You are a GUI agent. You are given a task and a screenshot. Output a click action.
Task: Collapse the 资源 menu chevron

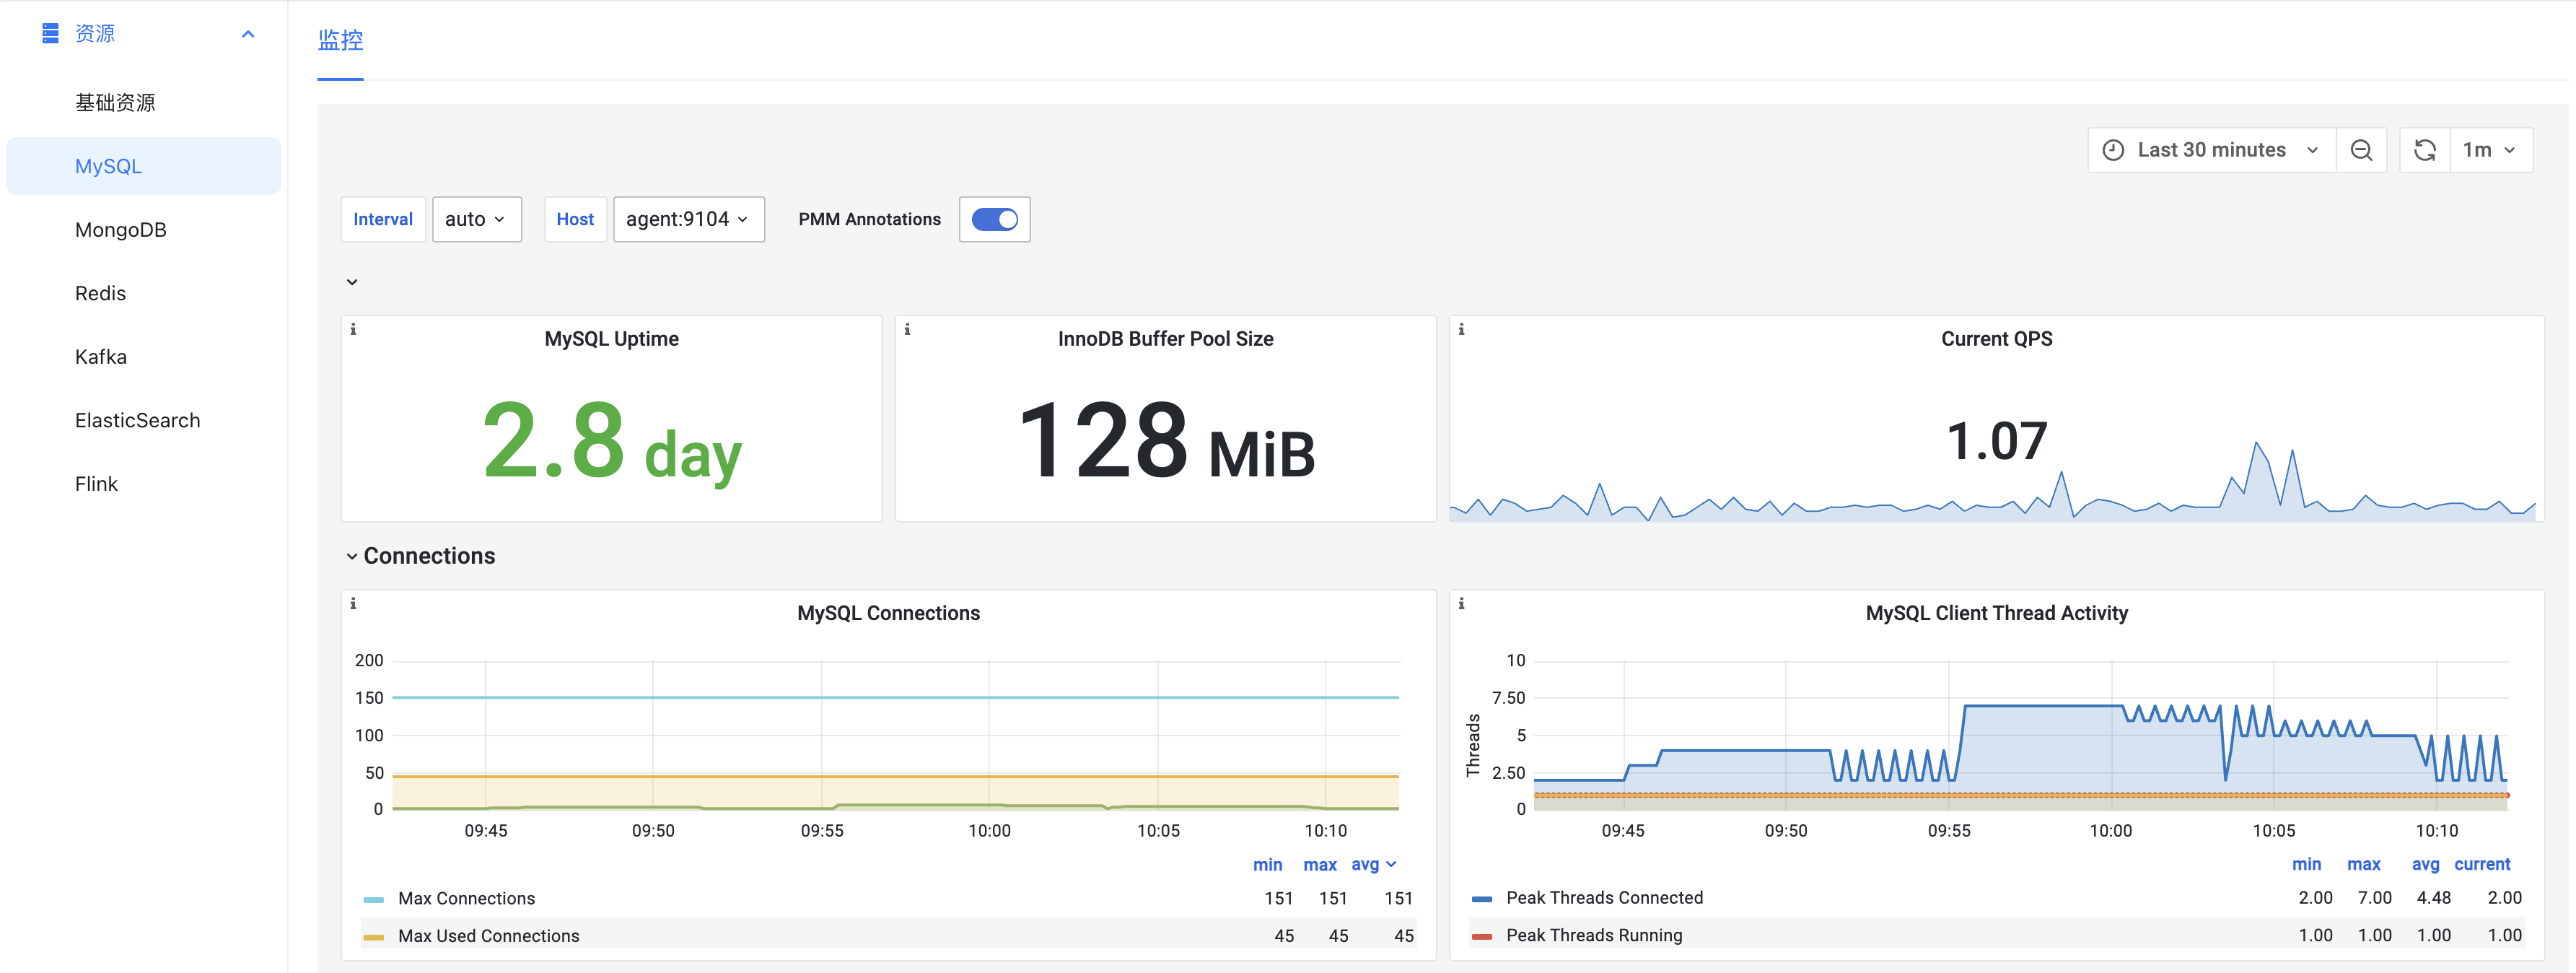(248, 34)
